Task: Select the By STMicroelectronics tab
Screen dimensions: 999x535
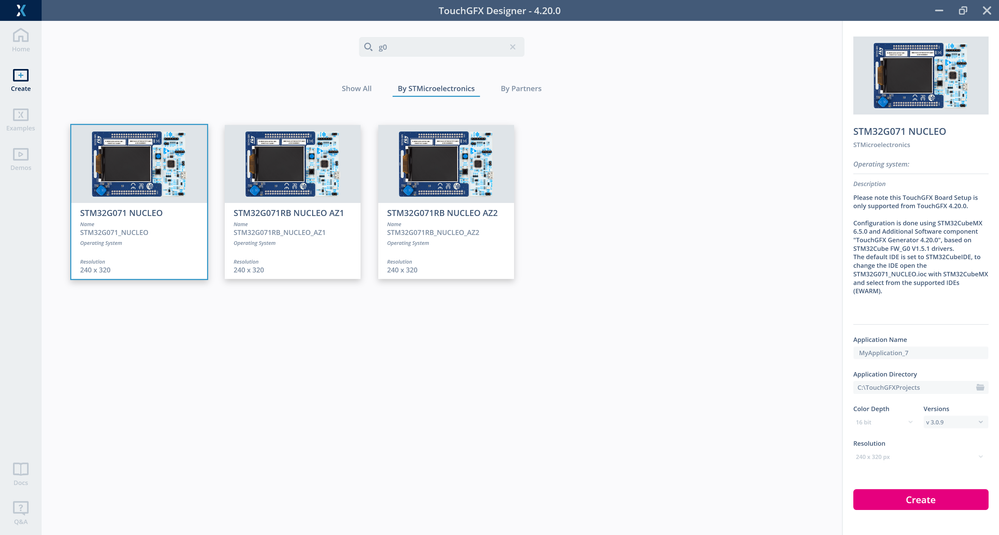Action: [x=436, y=89]
